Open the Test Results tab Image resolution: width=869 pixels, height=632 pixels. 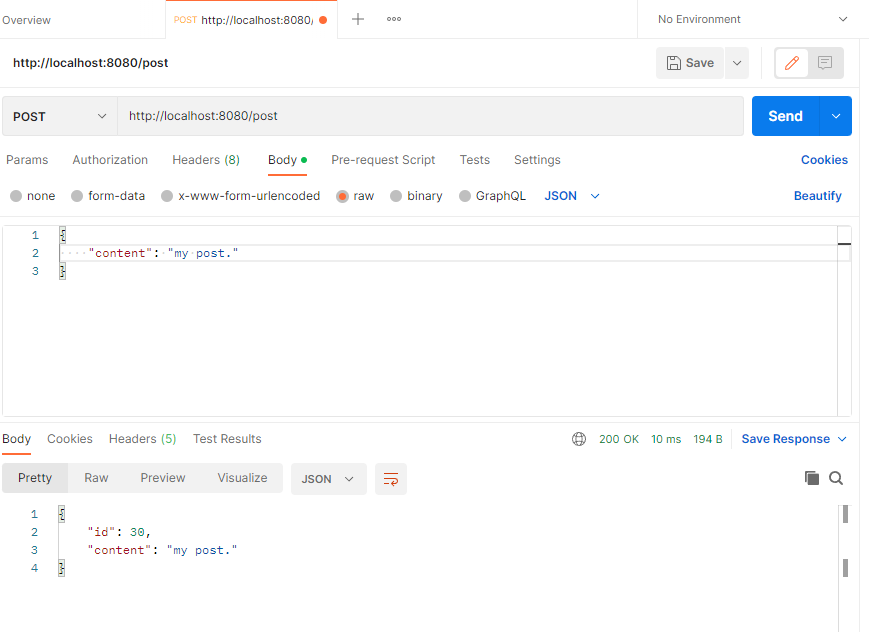pos(227,439)
